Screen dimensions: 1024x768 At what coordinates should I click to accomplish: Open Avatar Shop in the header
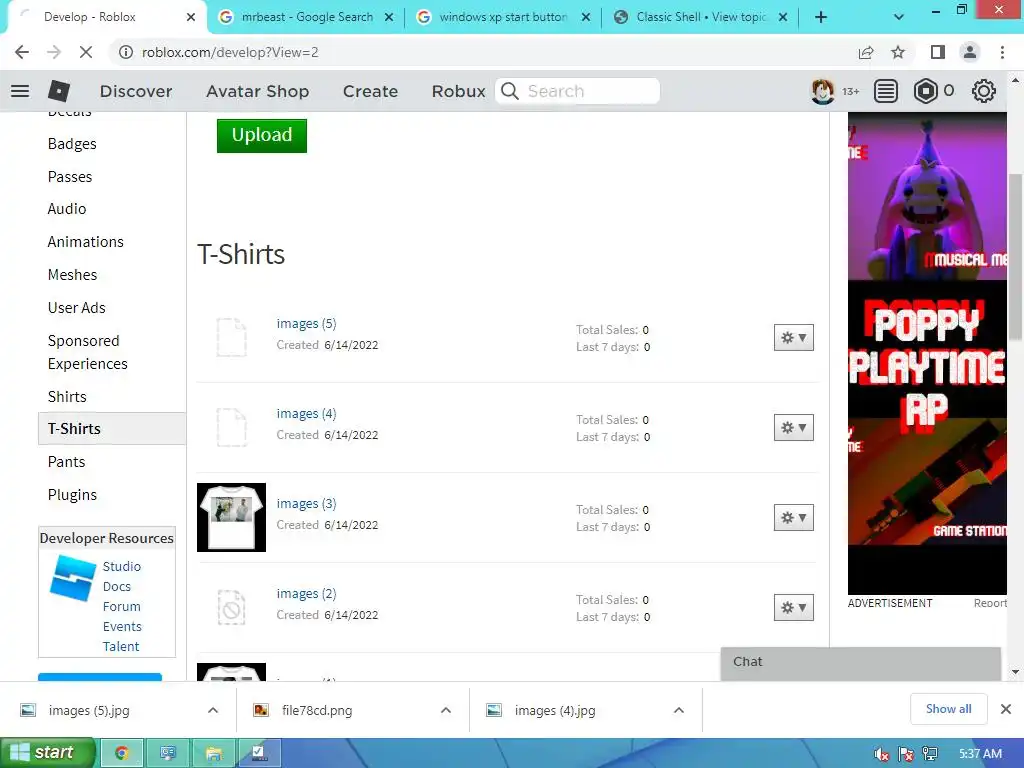257,91
